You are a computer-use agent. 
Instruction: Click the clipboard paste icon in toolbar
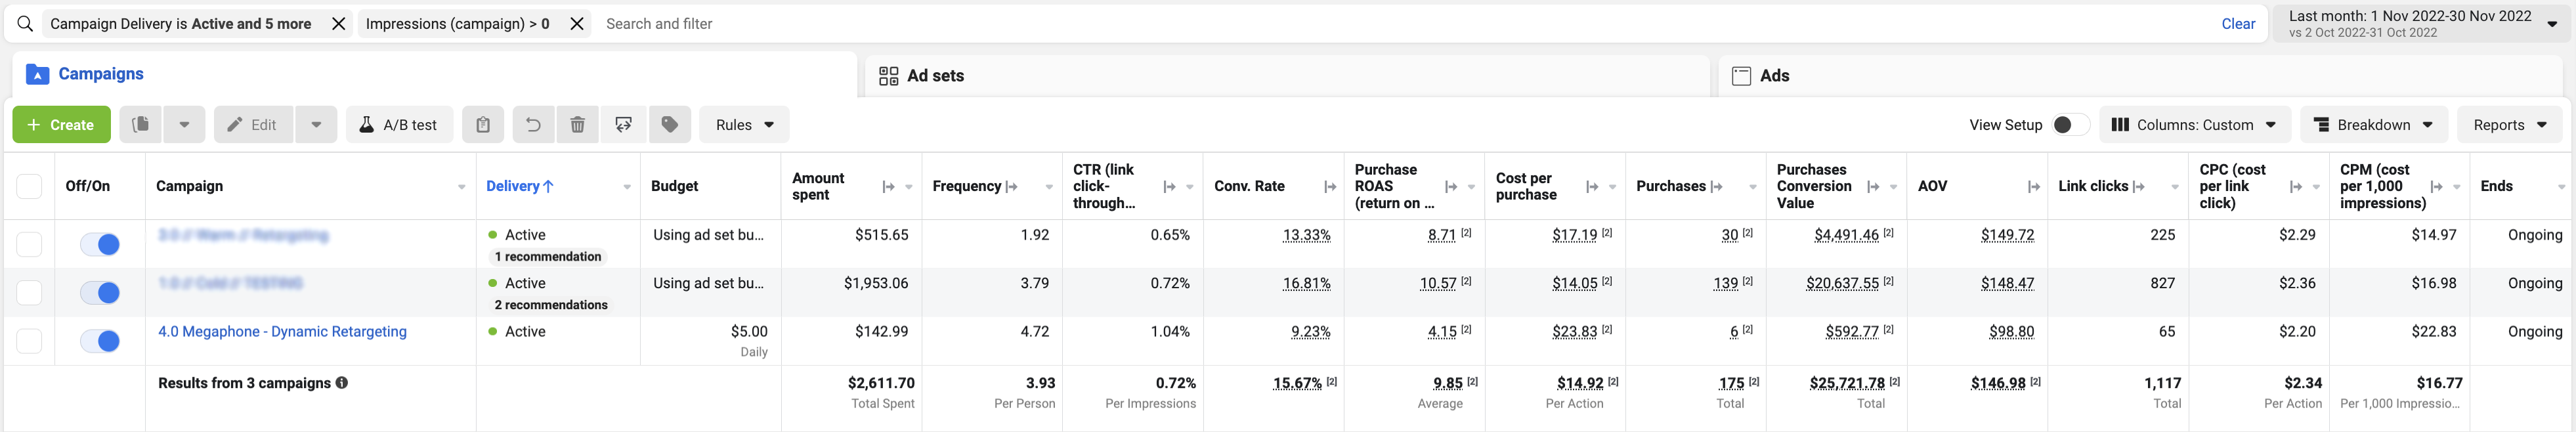[x=483, y=125]
